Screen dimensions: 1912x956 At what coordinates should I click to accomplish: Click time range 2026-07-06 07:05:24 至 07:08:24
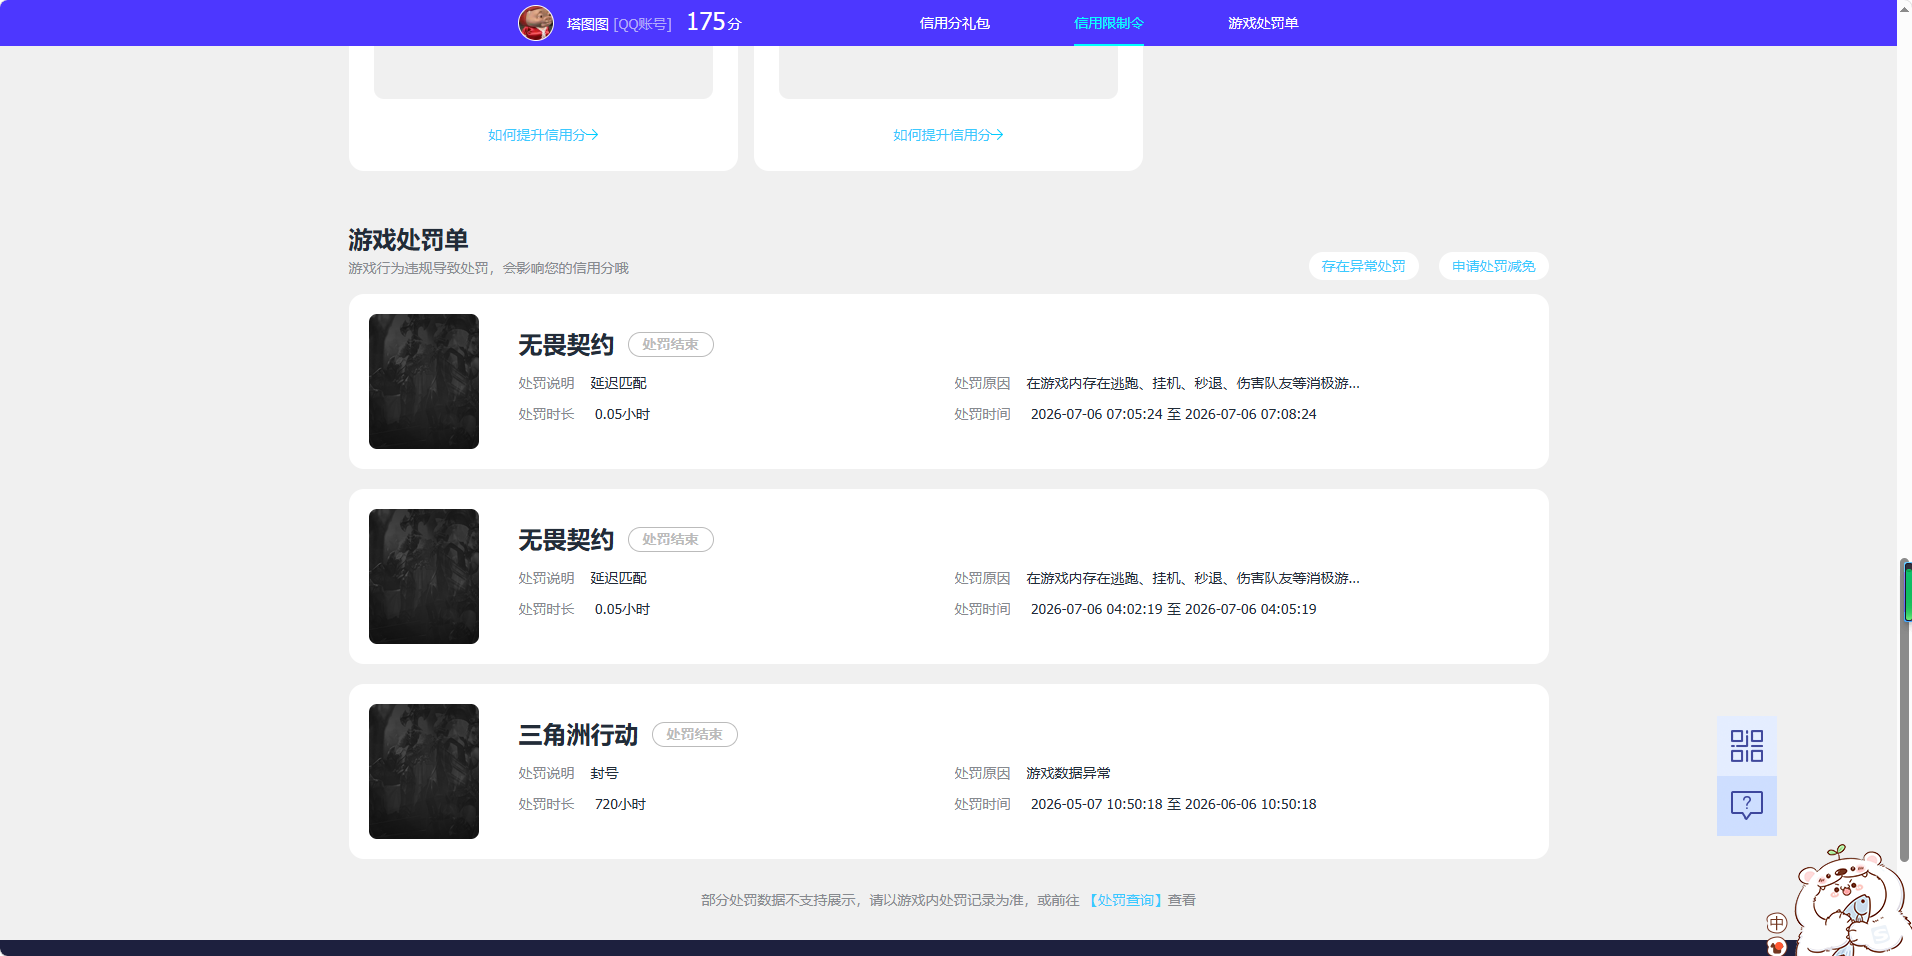(1173, 414)
